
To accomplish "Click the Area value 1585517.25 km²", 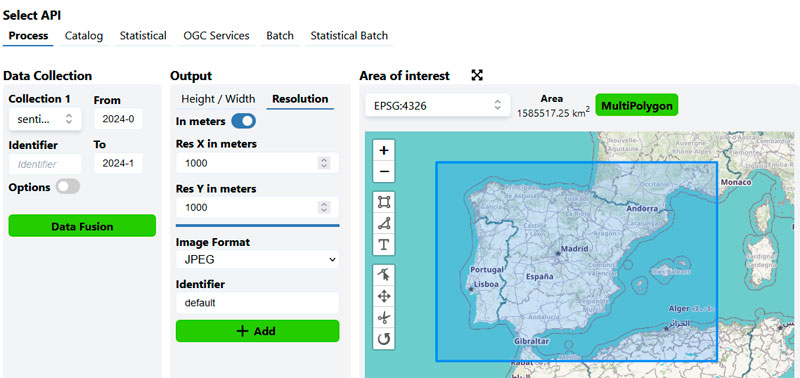I will coord(553,113).
